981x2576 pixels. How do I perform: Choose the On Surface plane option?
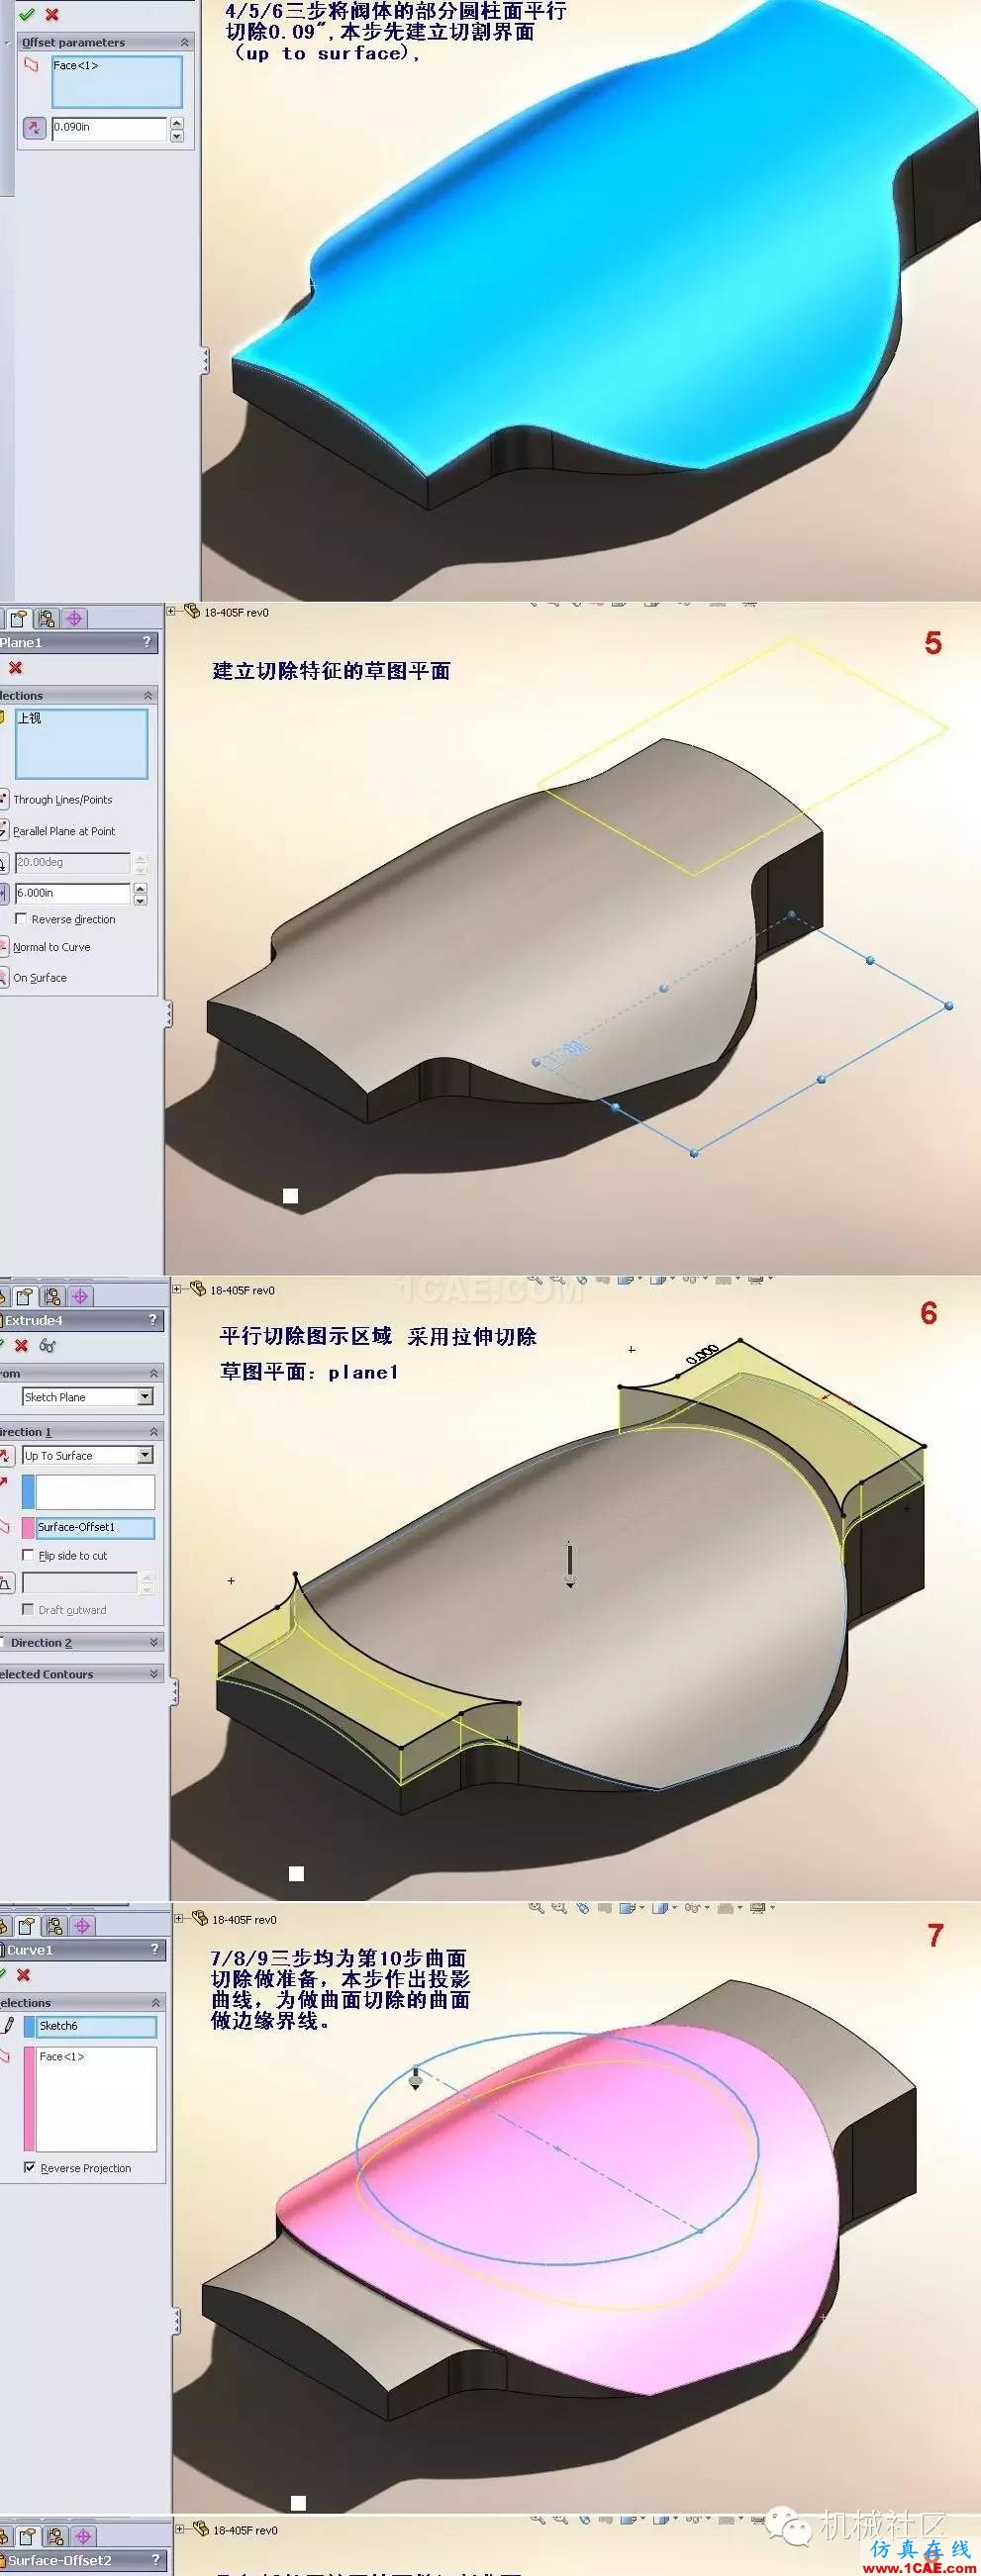(40, 978)
